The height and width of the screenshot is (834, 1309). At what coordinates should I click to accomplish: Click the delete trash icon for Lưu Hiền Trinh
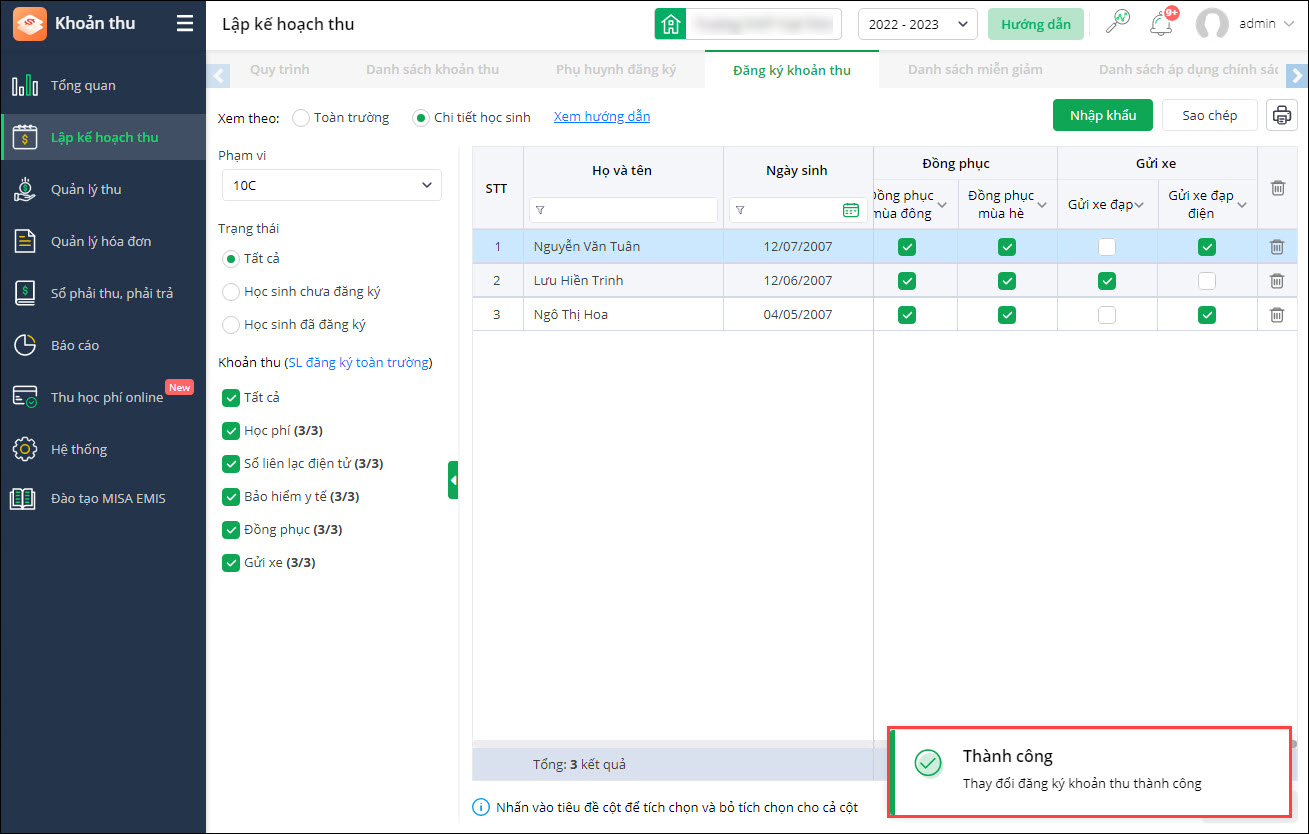(x=1277, y=281)
